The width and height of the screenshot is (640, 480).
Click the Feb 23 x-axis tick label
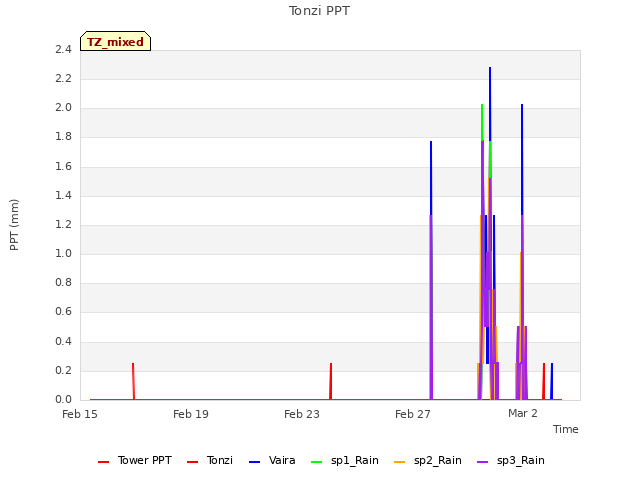302,414
